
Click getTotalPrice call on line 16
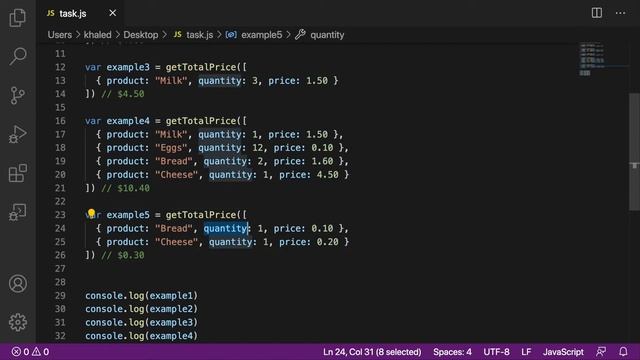pyautogui.click(x=201, y=121)
